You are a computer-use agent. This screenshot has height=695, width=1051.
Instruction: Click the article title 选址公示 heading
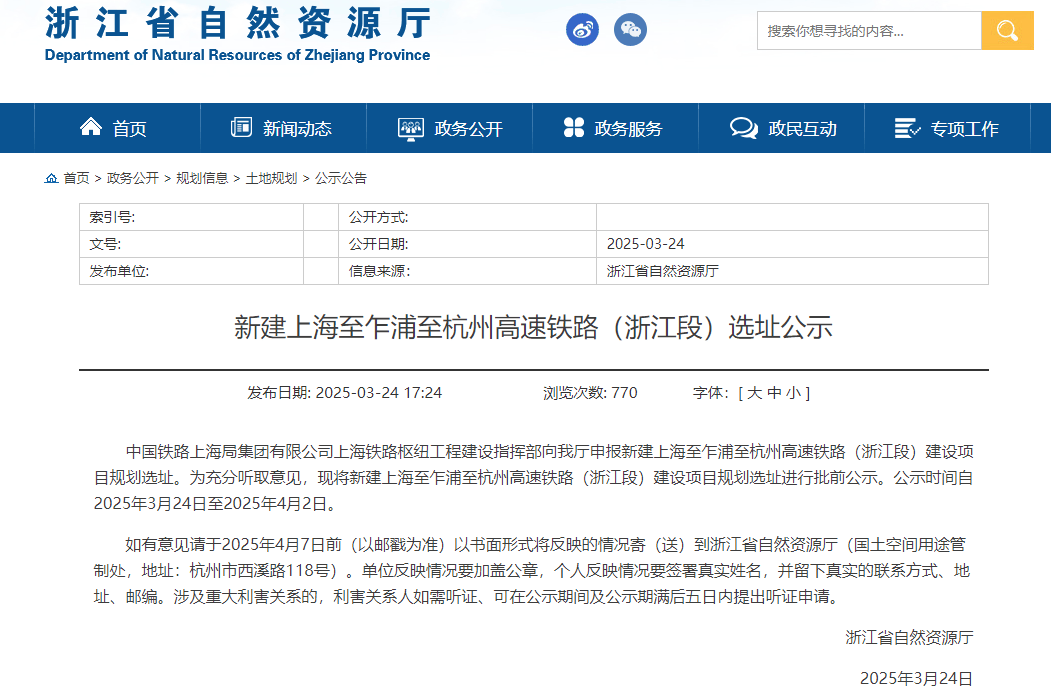pos(534,328)
